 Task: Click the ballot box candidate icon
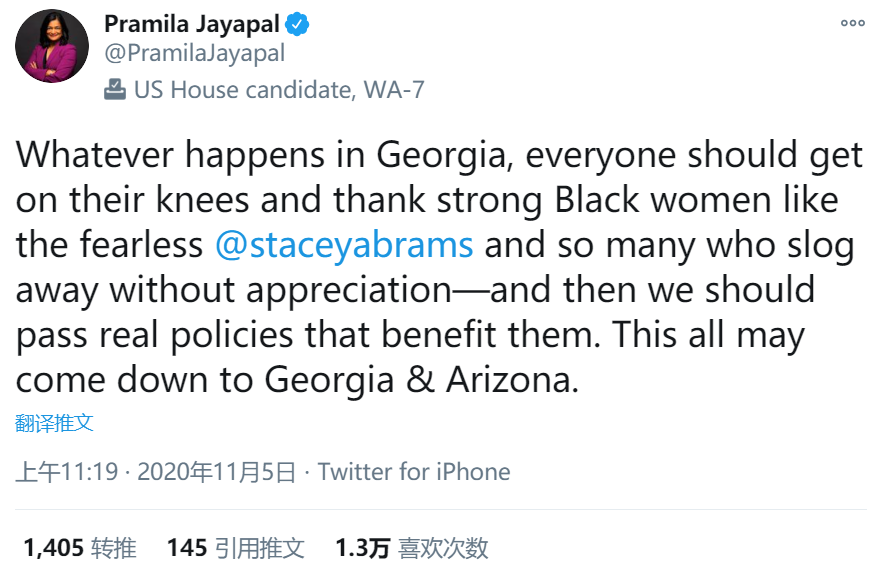115,90
